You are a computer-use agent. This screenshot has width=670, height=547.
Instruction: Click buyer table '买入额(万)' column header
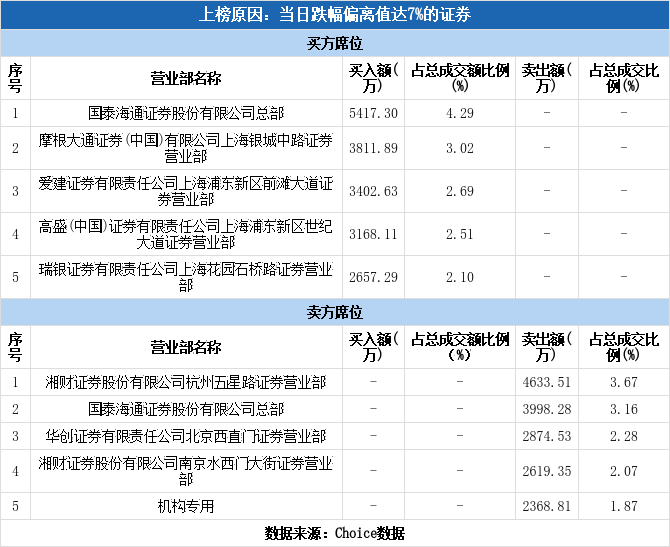373,78
